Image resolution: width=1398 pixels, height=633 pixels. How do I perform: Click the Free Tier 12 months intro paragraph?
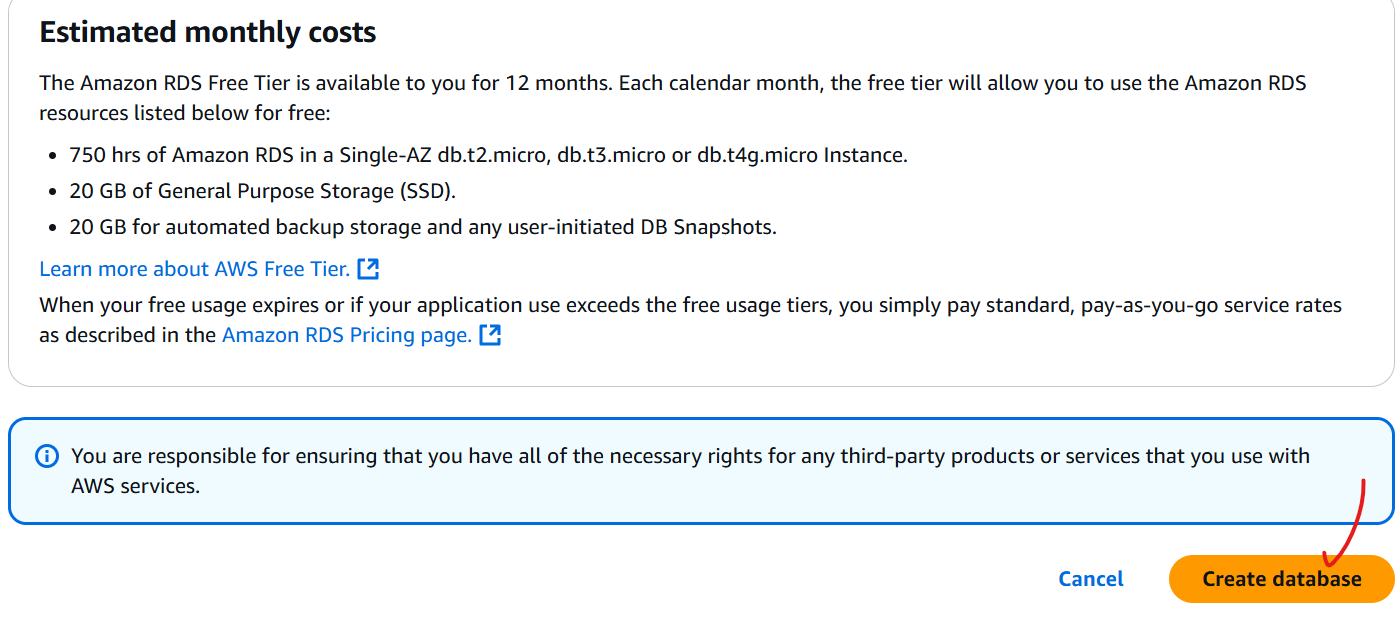673,98
